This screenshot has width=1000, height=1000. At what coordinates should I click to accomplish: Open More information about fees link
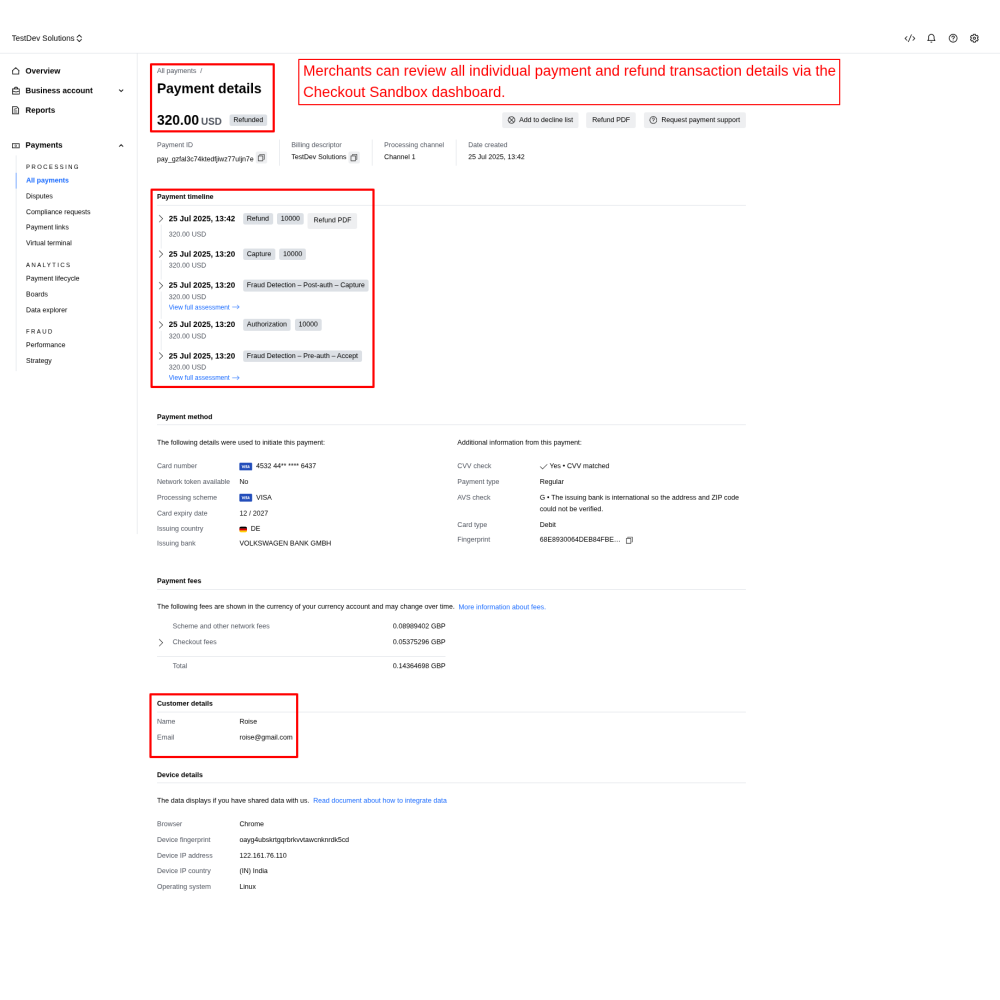tap(502, 607)
